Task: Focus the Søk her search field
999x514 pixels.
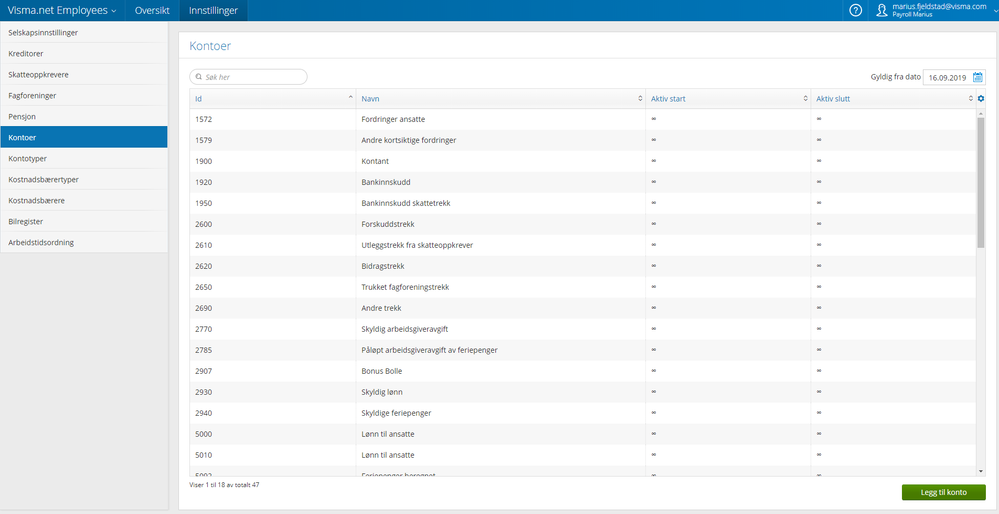Action: pyautogui.click(x=253, y=77)
